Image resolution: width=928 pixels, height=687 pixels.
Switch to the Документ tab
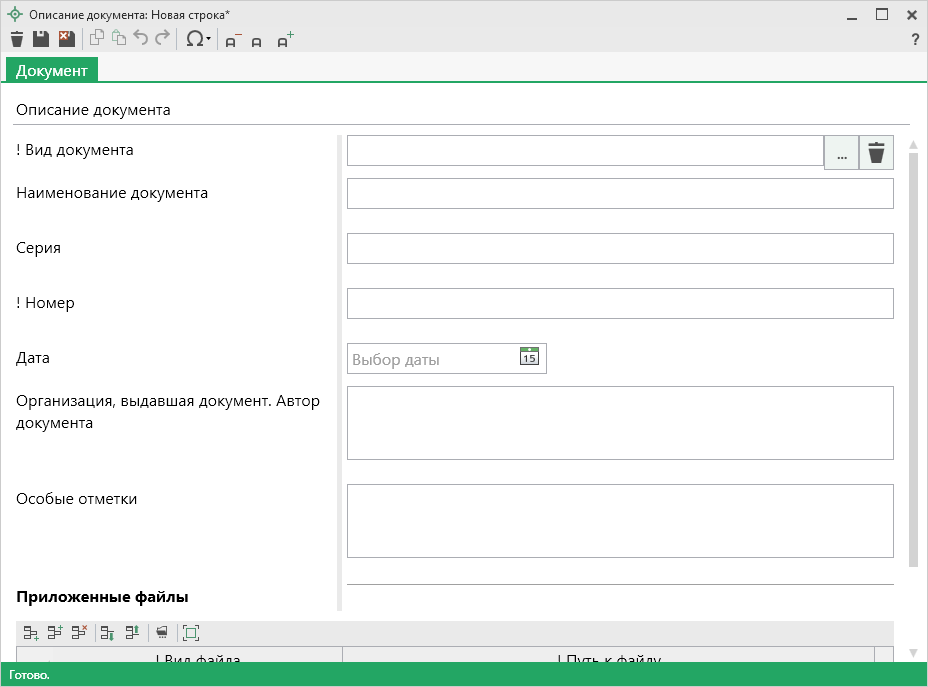pos(52,70)
